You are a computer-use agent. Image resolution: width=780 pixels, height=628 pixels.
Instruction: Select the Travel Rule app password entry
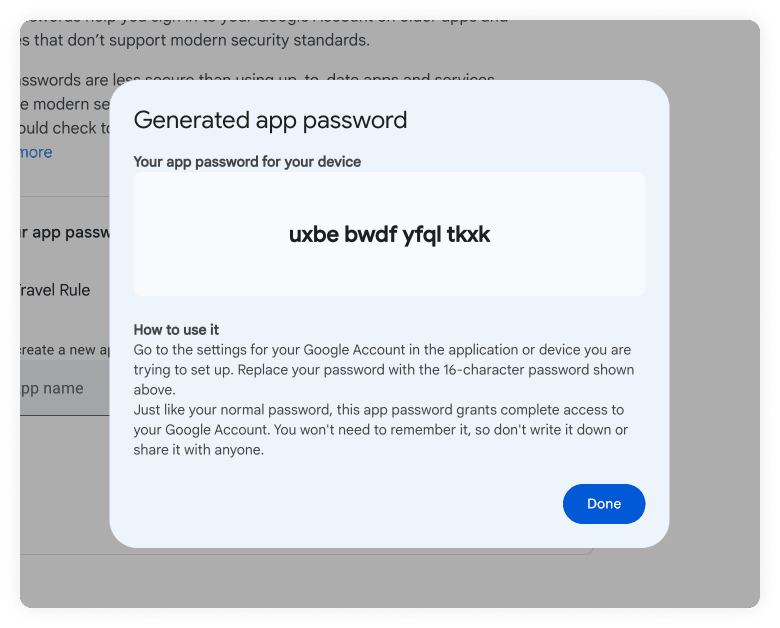point(55,290)
